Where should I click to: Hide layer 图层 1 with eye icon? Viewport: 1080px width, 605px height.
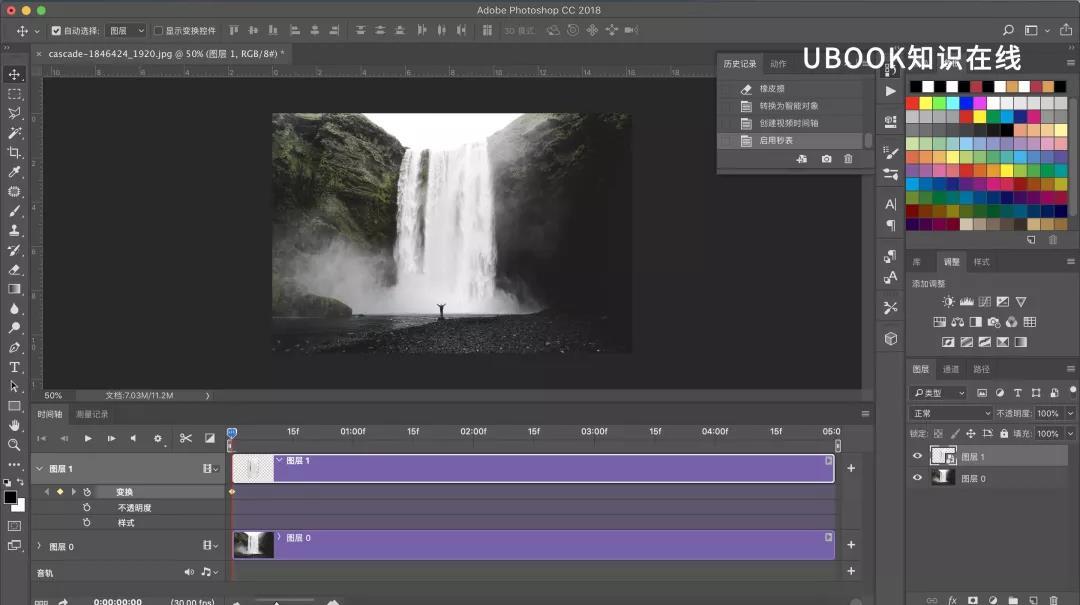tap(917, 455)
